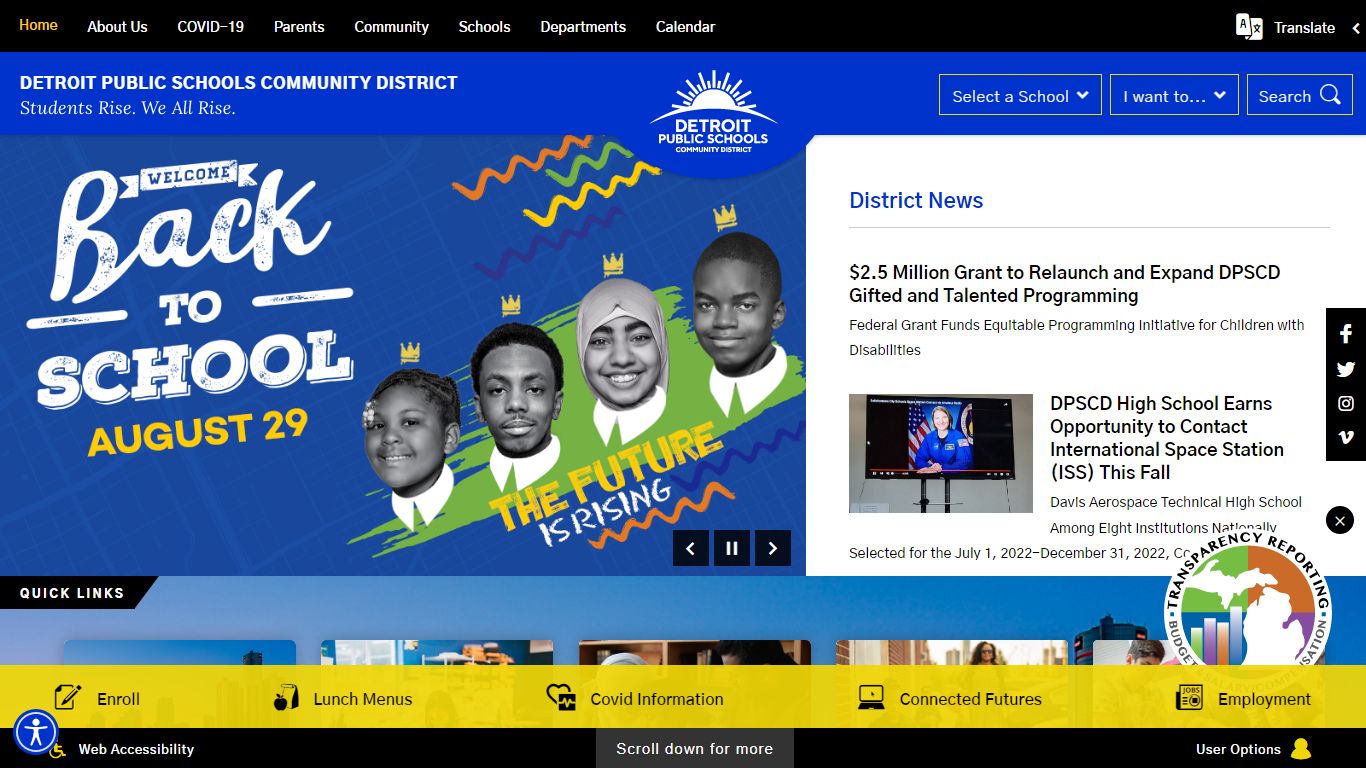Screen dimensions: 1366x768
Task: Click the Employment jobs icon
Action: point(1190,697)
